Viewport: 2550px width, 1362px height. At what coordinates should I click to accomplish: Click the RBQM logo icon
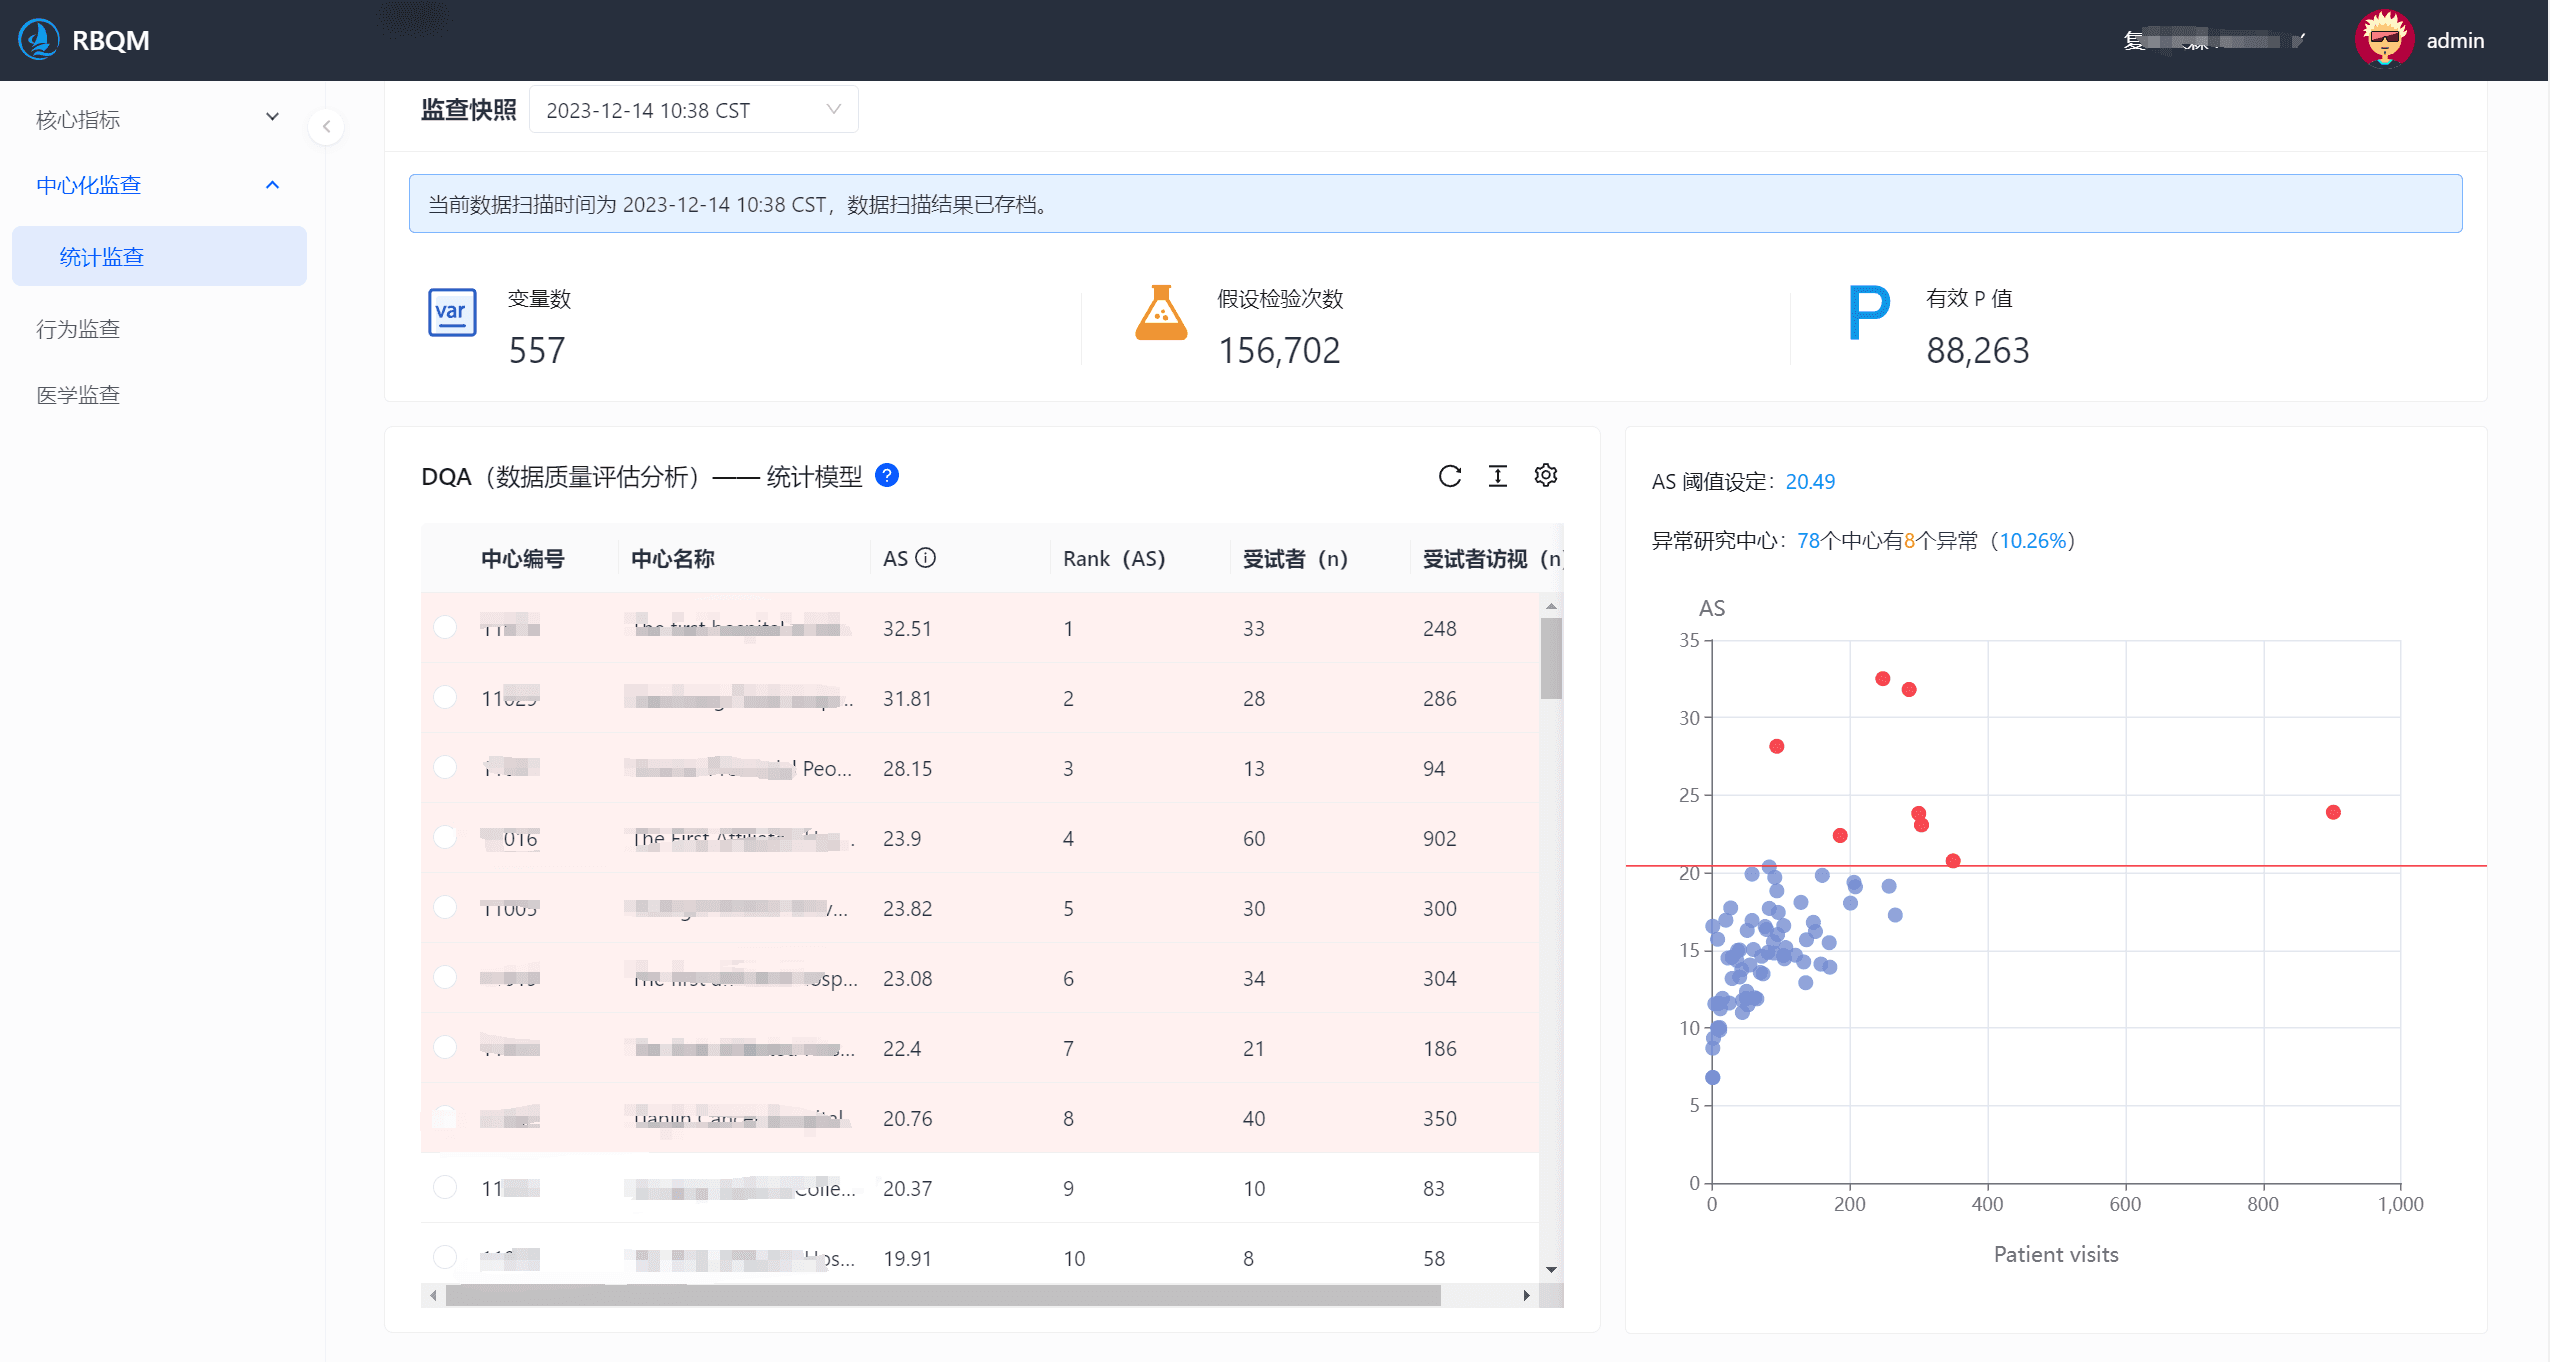(39, 40)
